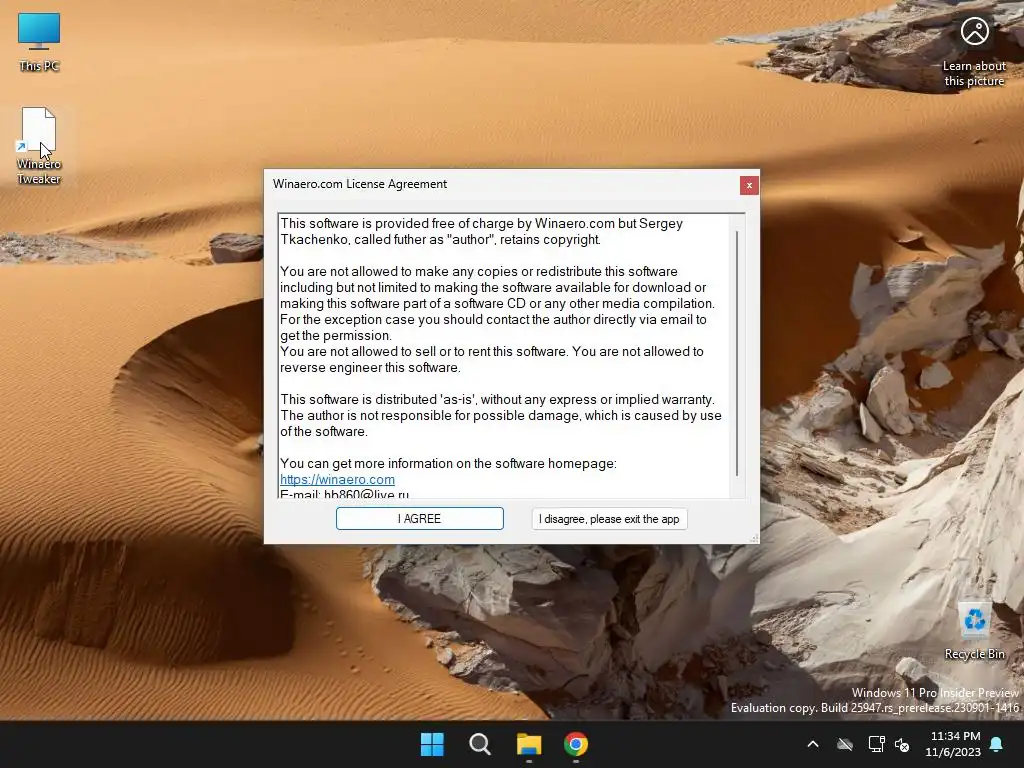Show hidden system tray icons
Image resolution: width=1024 pixels, height=768 pixels.
812,744
